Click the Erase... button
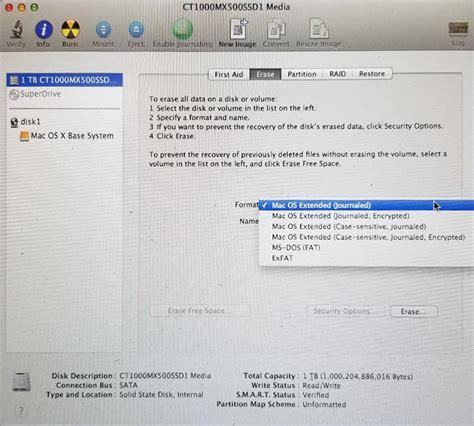474x426 pixels. [x=414, y=312]
